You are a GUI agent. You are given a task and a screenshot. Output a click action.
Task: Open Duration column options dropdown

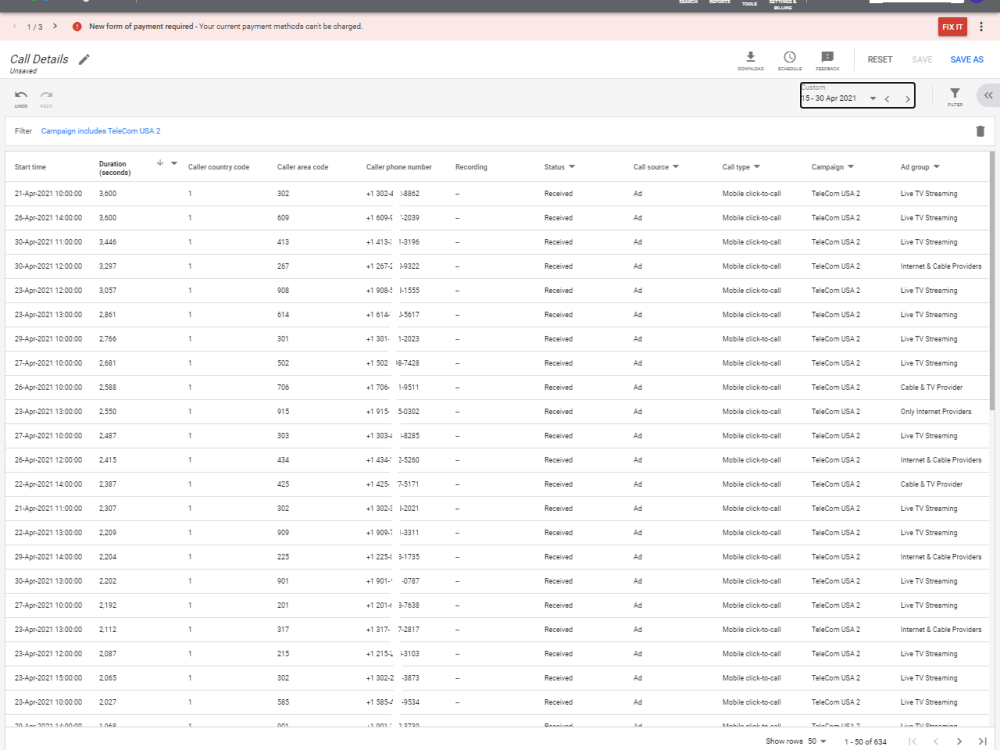pos(174,163)
